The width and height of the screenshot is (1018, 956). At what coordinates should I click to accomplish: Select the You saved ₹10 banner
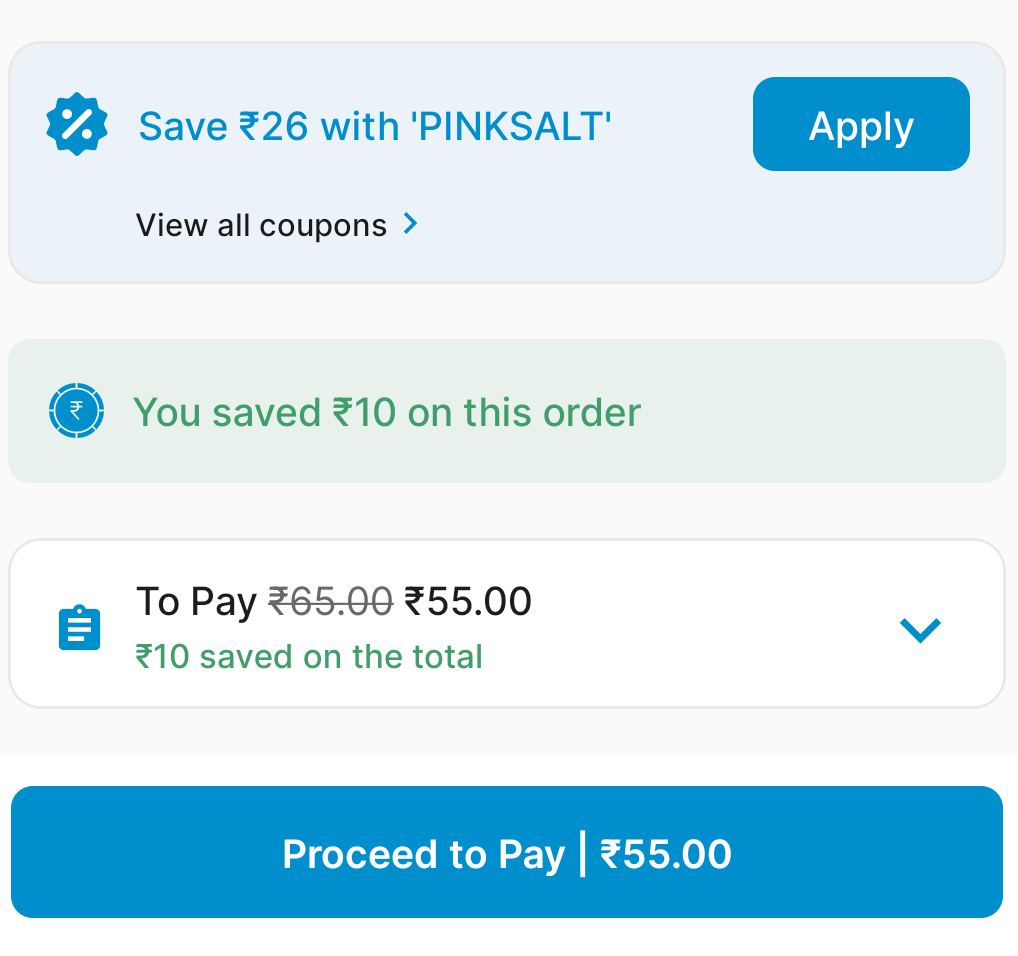coord(388,411)
